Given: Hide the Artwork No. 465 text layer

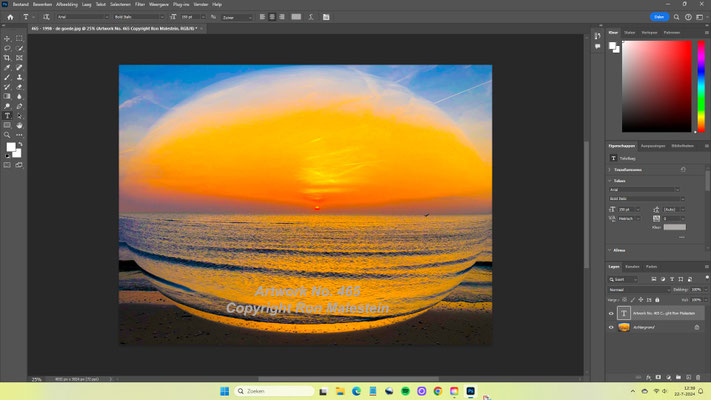Looking at the screenshot, I should (611, 313).
